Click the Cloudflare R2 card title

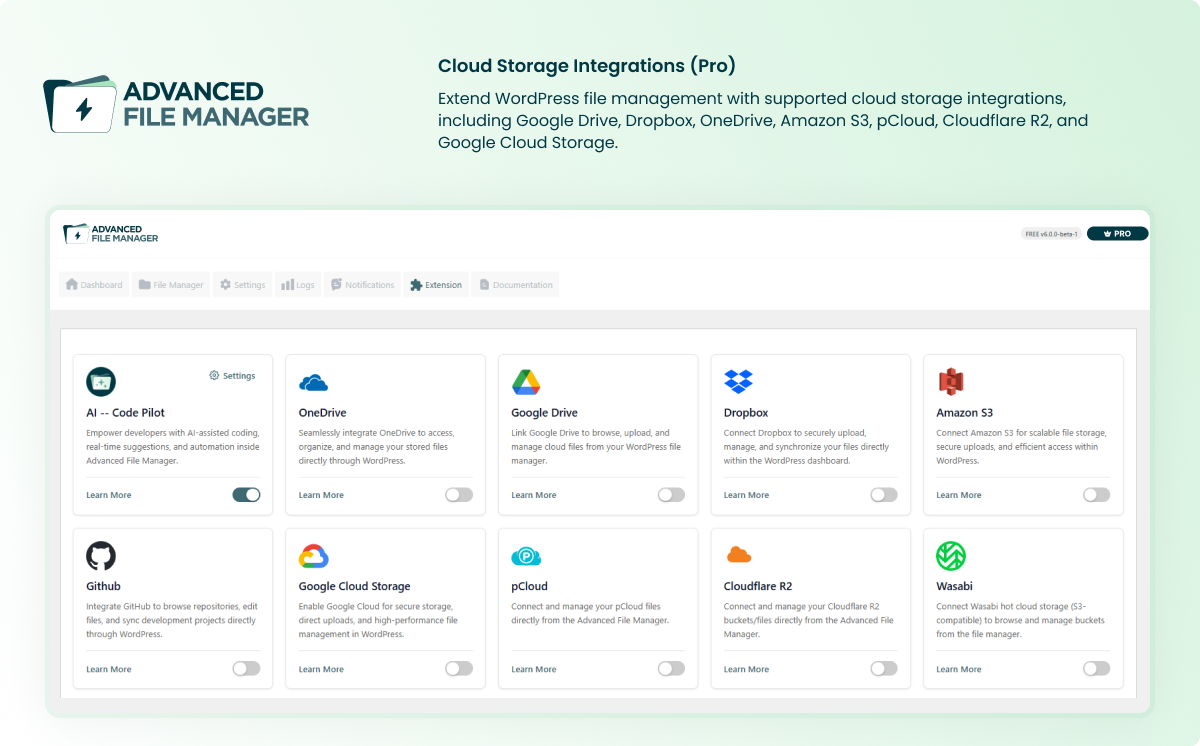click(758, 586)
